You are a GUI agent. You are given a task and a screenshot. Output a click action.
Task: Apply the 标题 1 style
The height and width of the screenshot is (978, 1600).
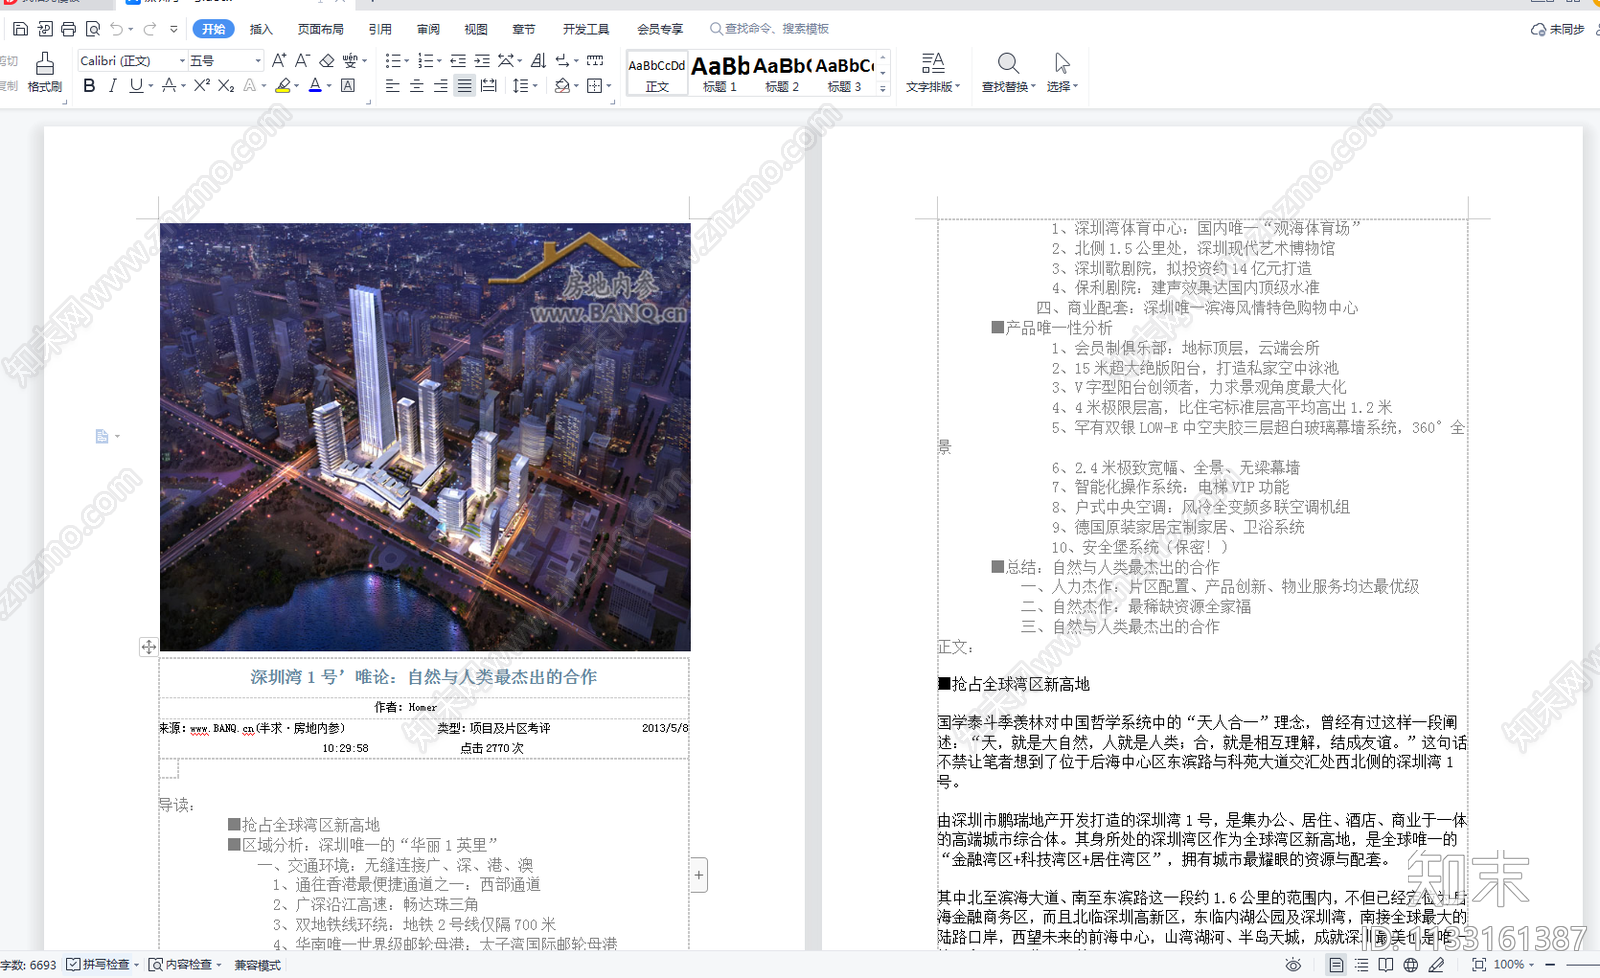coord(719,73)
